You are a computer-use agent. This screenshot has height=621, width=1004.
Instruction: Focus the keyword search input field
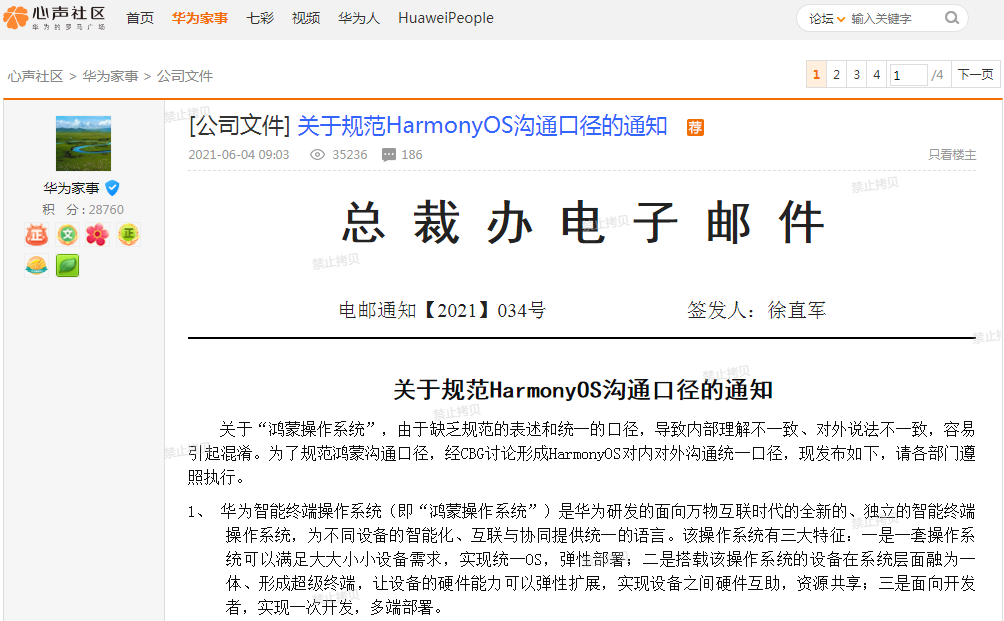[x=892, y=19]
